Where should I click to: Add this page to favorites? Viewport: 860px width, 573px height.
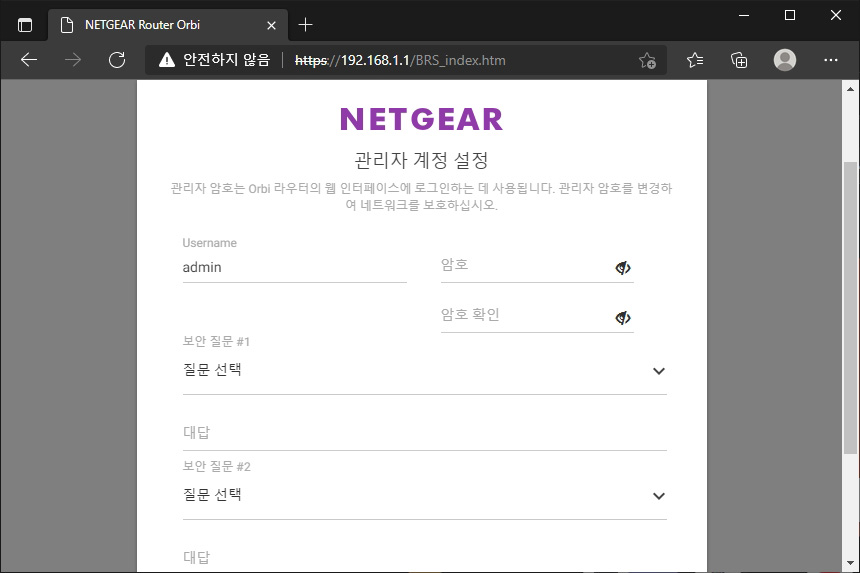(x=647, y=60)
